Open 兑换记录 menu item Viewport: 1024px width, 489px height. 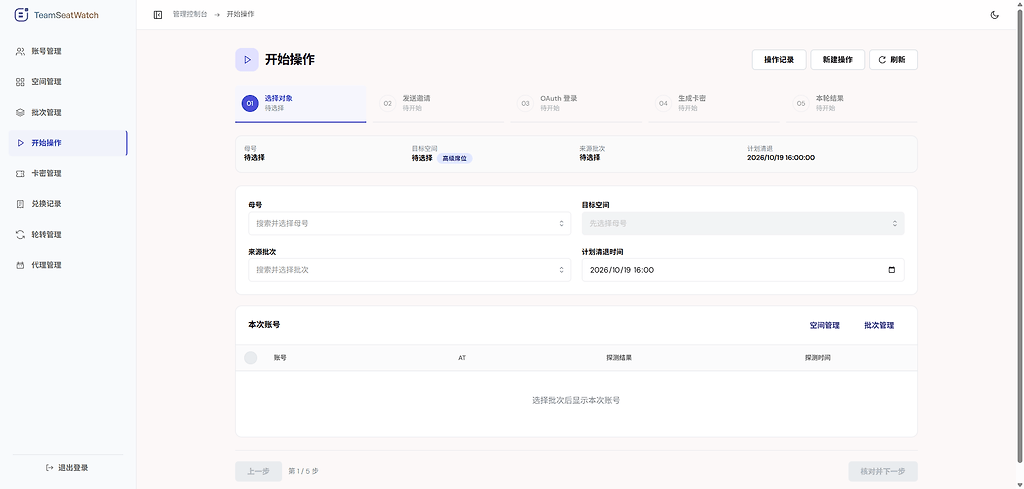pyautogui.click(x=68, y=204)
